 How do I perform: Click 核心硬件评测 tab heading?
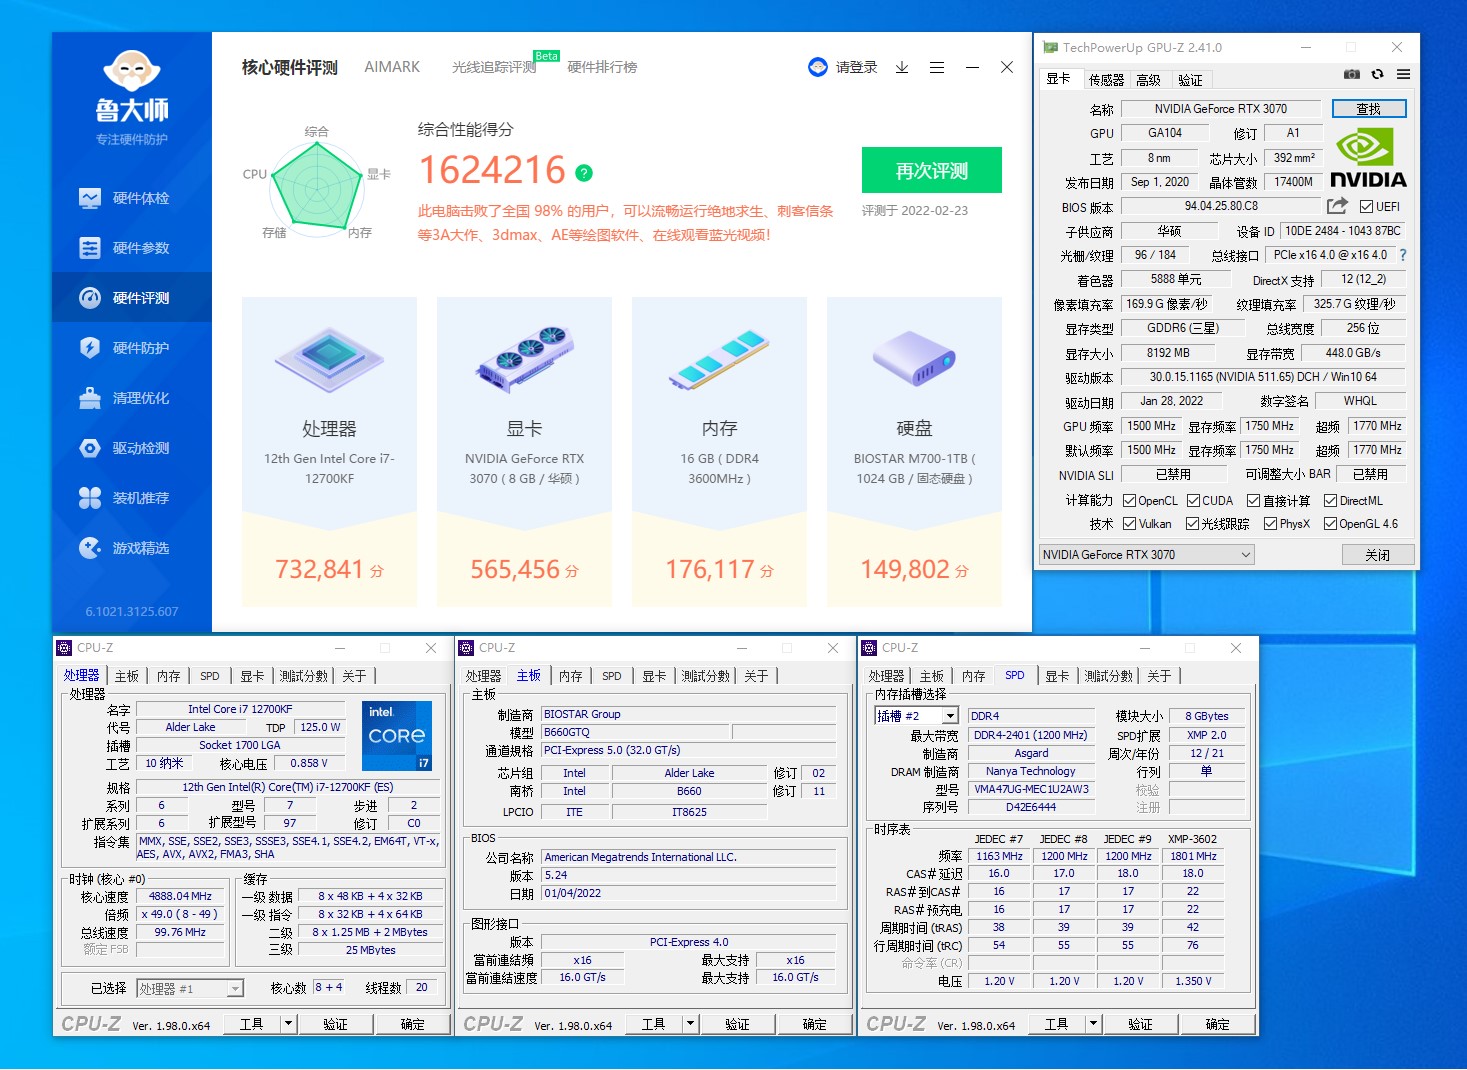[x=289, y=67]
